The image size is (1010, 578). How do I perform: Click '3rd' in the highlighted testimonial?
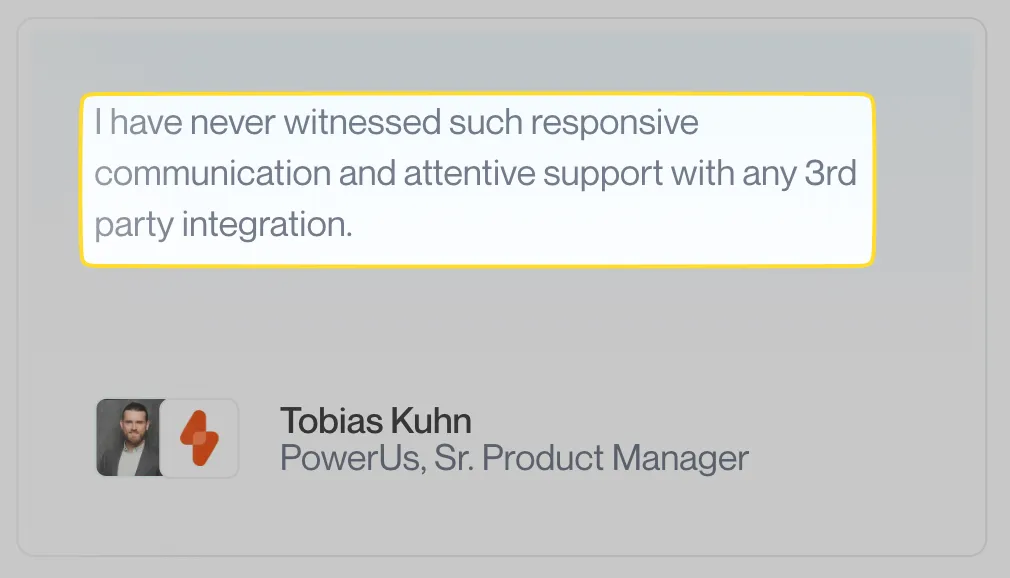pos(830,173)
